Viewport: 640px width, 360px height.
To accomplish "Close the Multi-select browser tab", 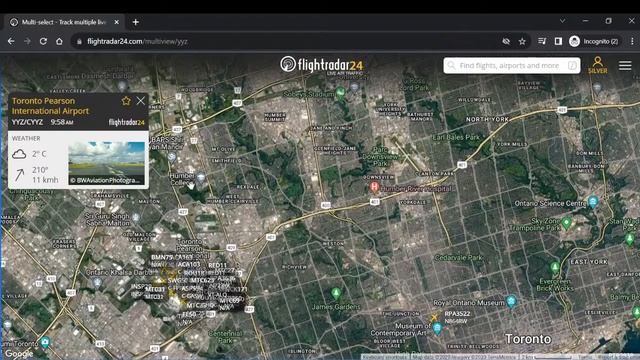I will 117,22.
